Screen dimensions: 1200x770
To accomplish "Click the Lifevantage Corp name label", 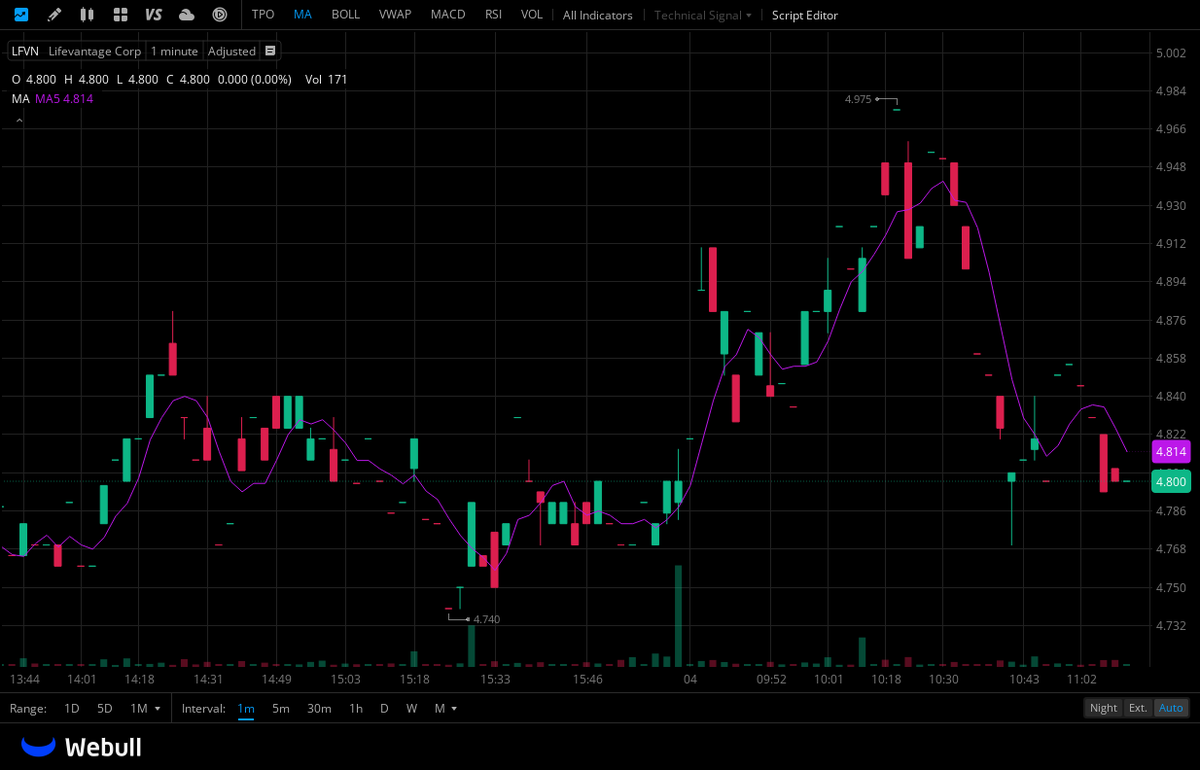I will tap(95, 51).
